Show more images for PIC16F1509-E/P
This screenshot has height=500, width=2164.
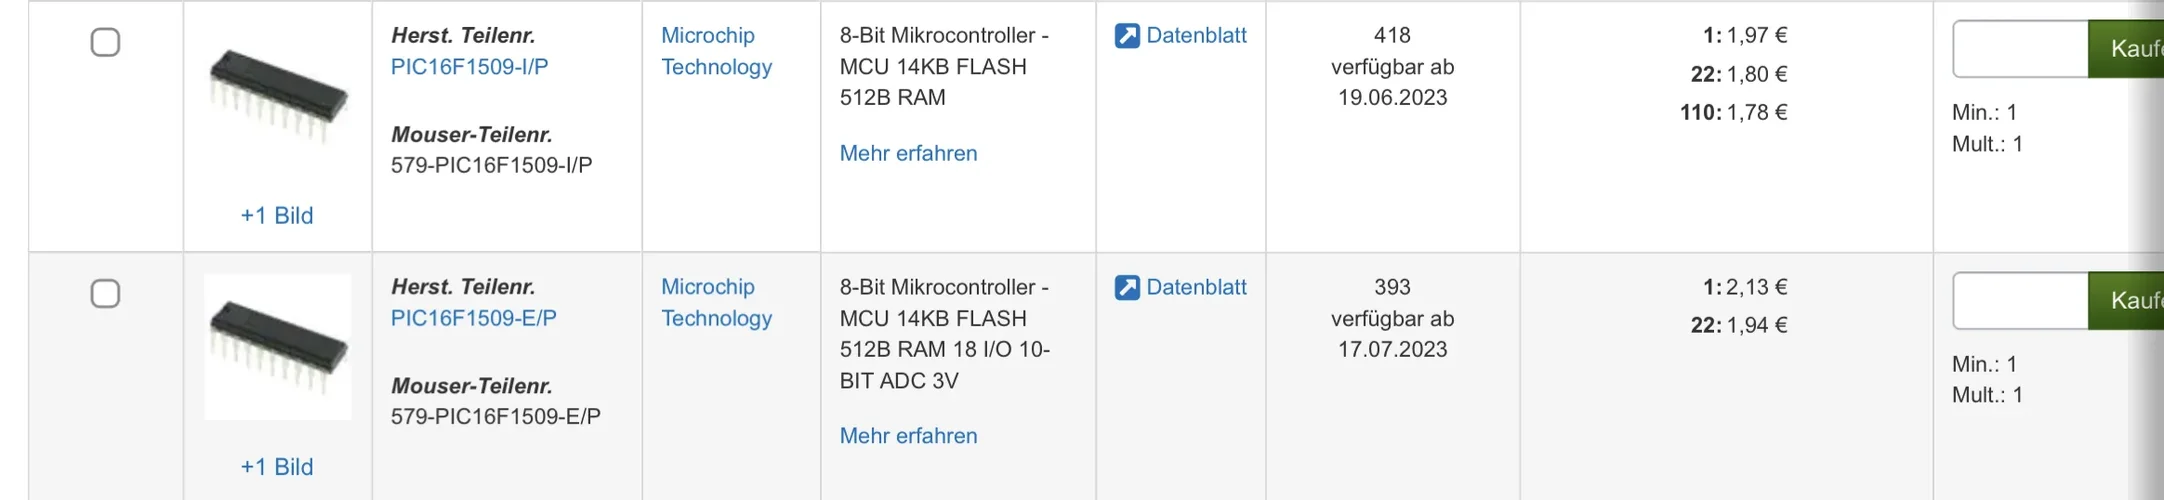(x=277, y=467)
